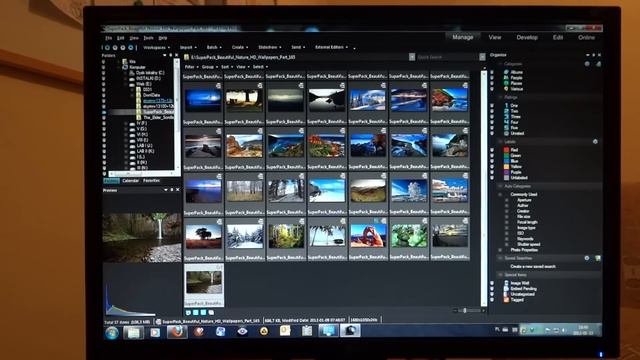Switch to the Manage mode button
This screenshot has height=360, width=640.
(x=462, y=37)
